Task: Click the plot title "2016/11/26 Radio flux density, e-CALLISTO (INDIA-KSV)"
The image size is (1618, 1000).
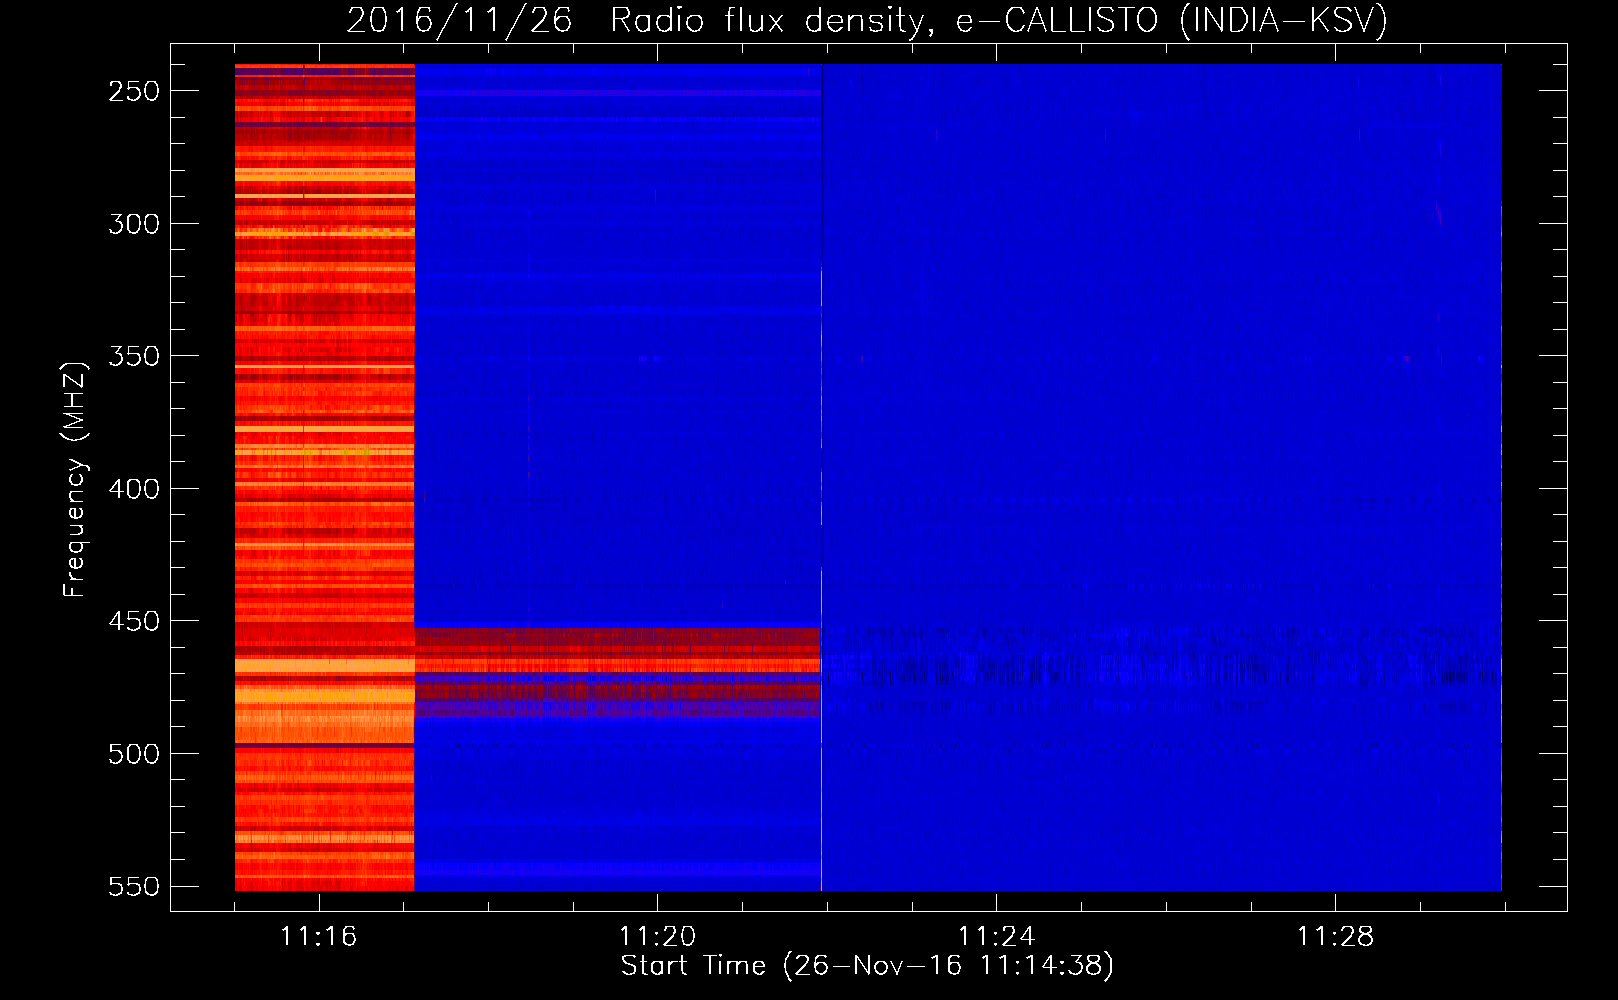Action: coord(867,20)
